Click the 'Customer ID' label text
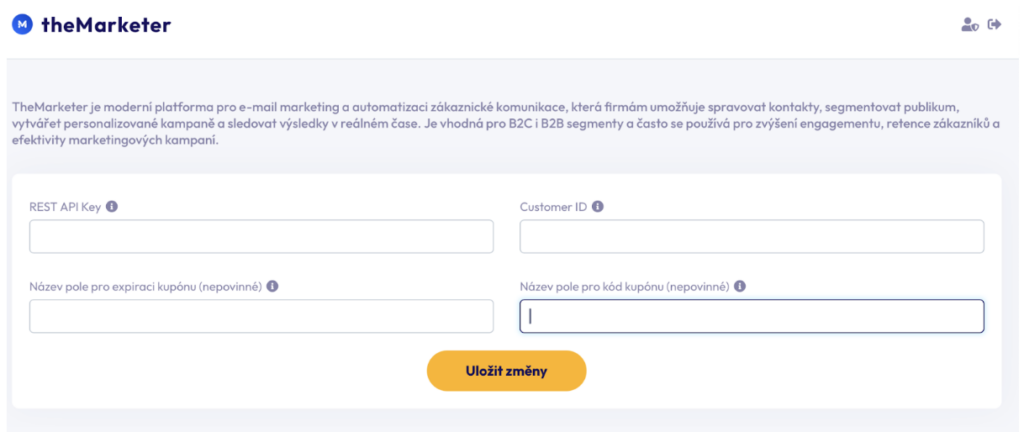Image resolution: width=1024 pixels, height=432 pixels. 553,207
